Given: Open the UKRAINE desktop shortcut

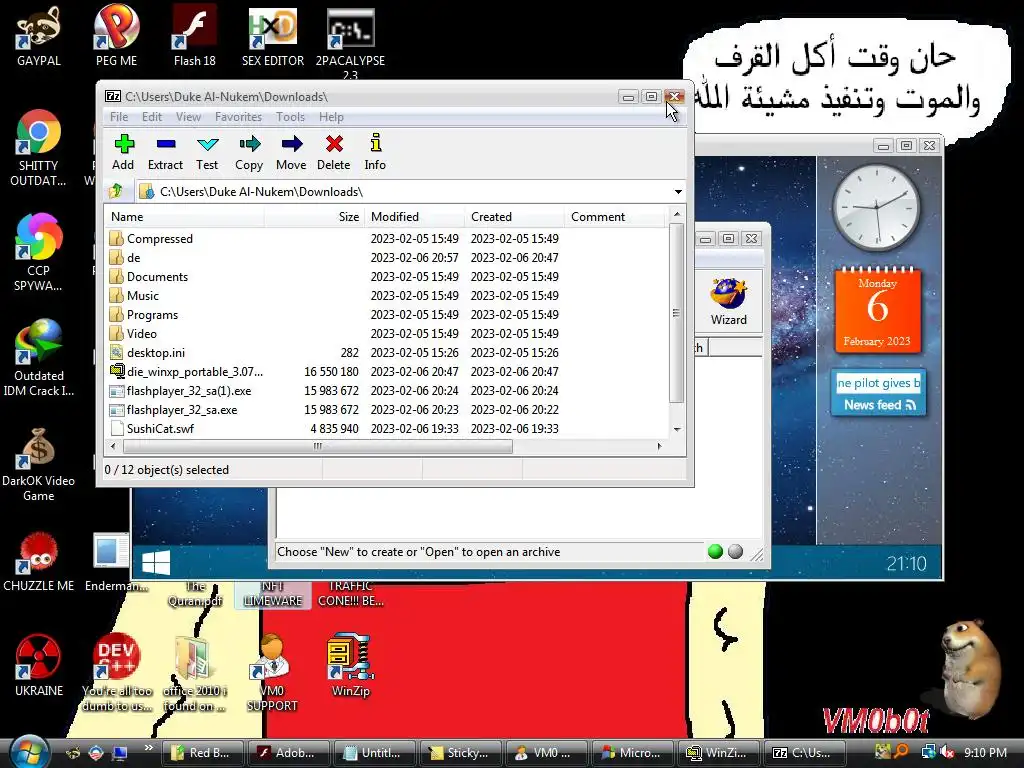Looking at the screenshot, I should click(39, 666).
